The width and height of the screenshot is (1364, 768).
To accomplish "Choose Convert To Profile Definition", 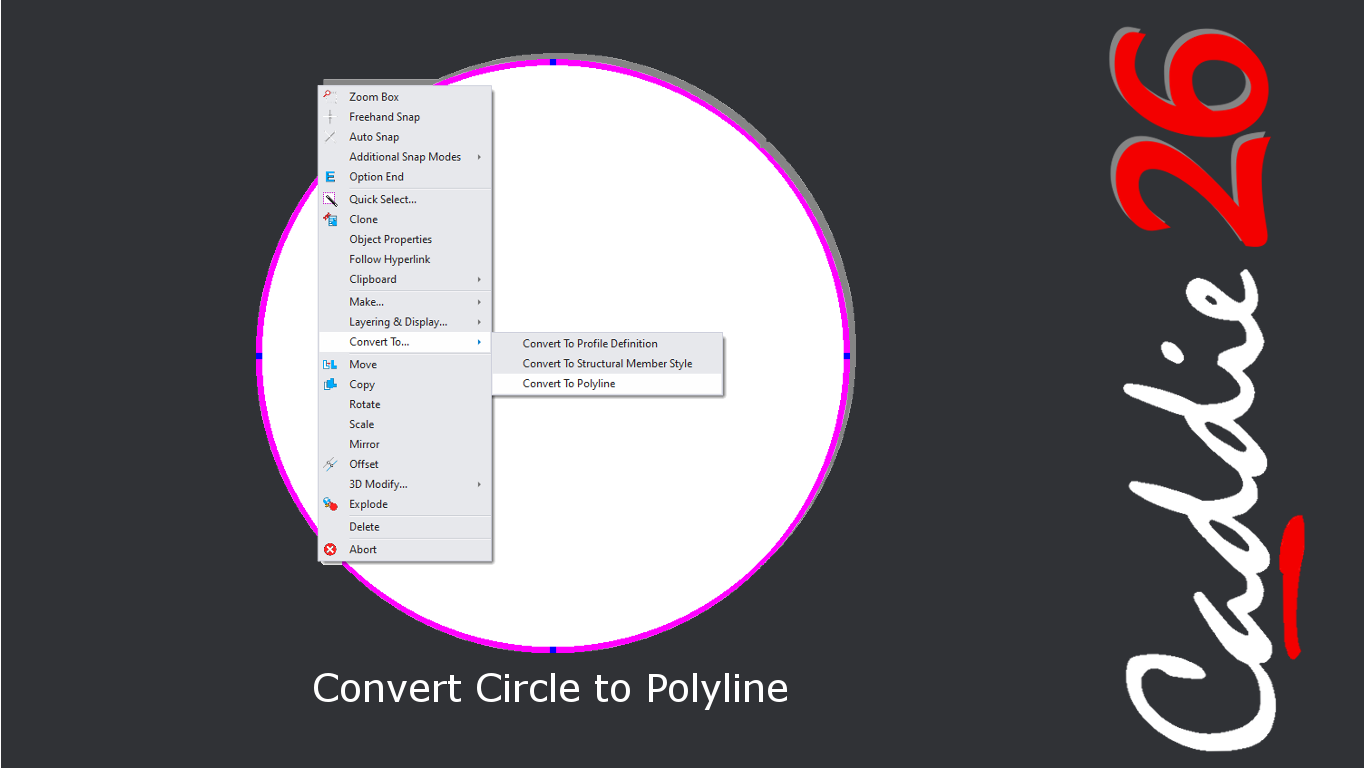I will [x=607, y=343].
